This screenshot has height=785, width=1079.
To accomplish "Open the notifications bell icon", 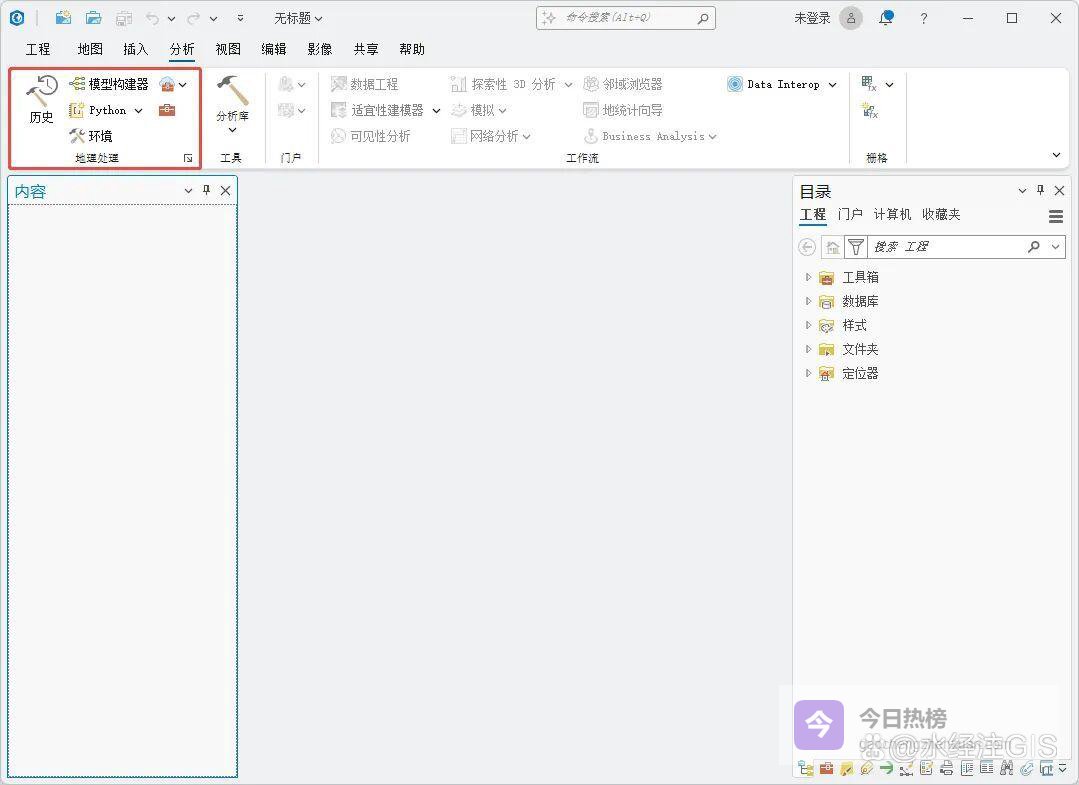I will 885,18.
